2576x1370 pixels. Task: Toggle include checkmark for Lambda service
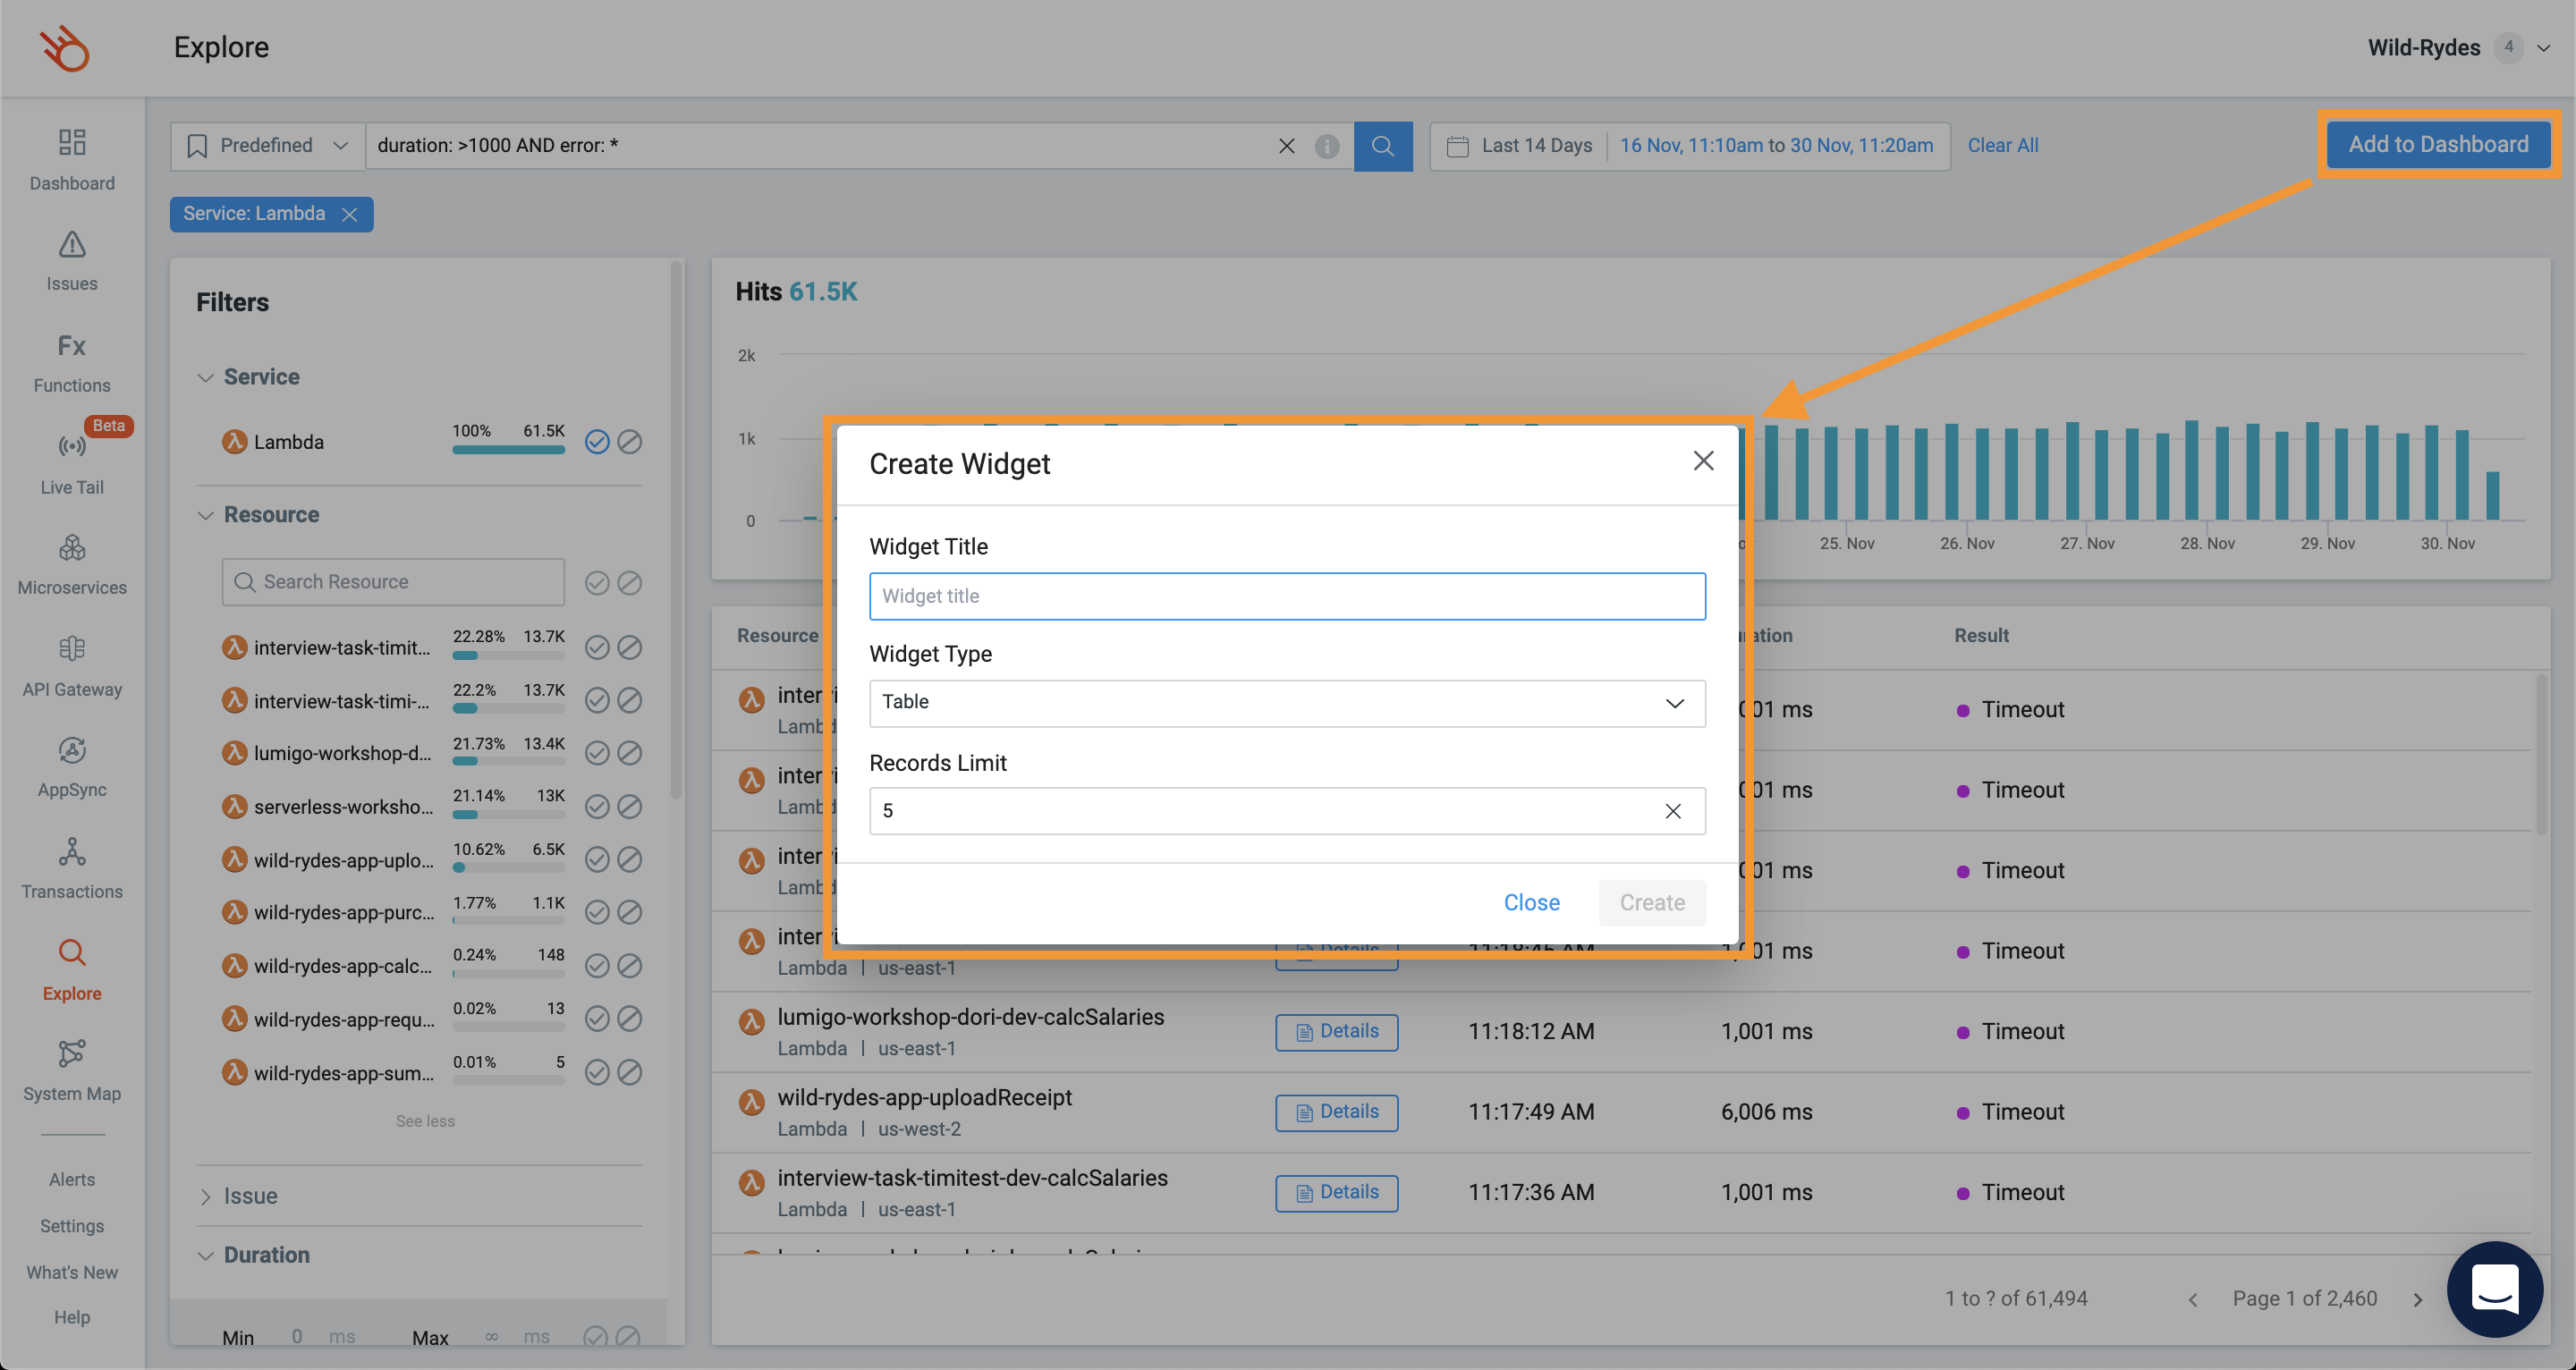[x=597, y=441]
